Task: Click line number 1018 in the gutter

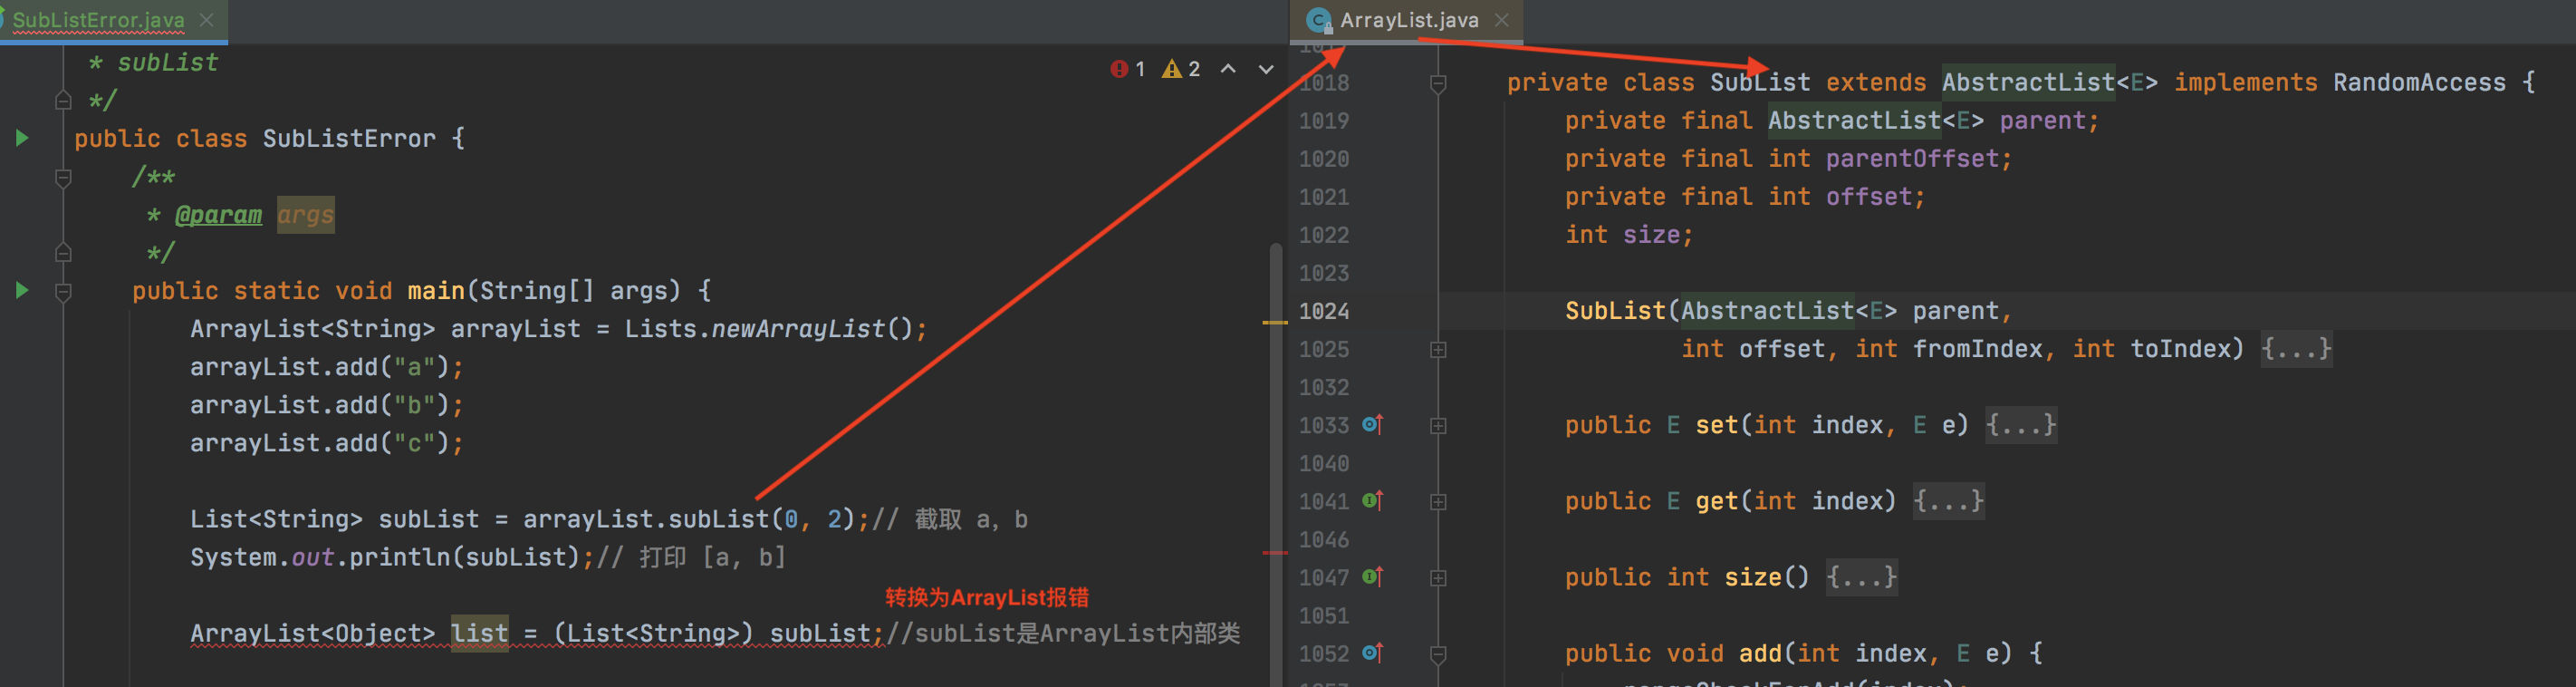Action: [1324, 83]
